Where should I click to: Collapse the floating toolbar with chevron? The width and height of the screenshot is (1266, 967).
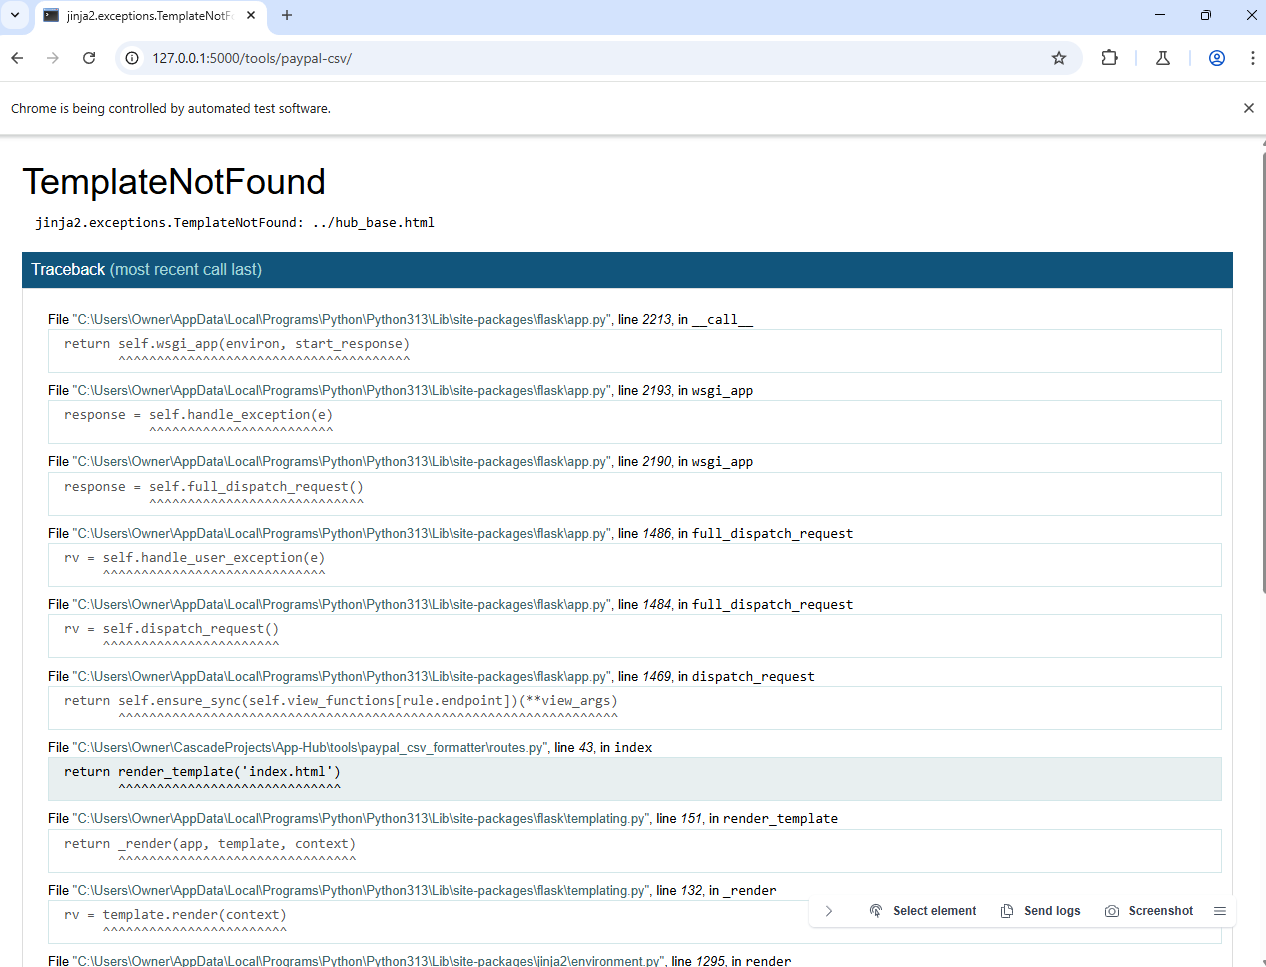pos(828,911)
